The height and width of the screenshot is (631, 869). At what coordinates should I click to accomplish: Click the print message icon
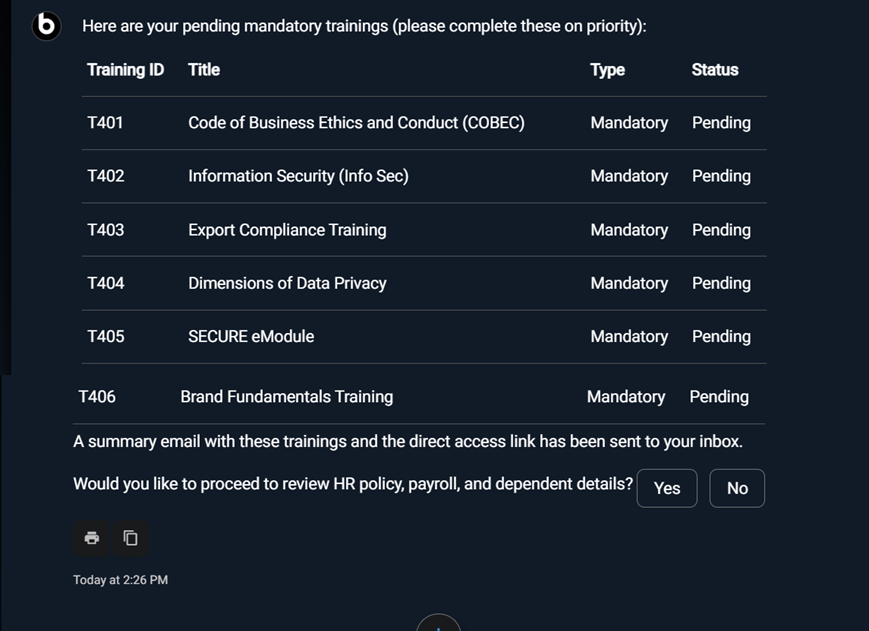coord(92,538)
